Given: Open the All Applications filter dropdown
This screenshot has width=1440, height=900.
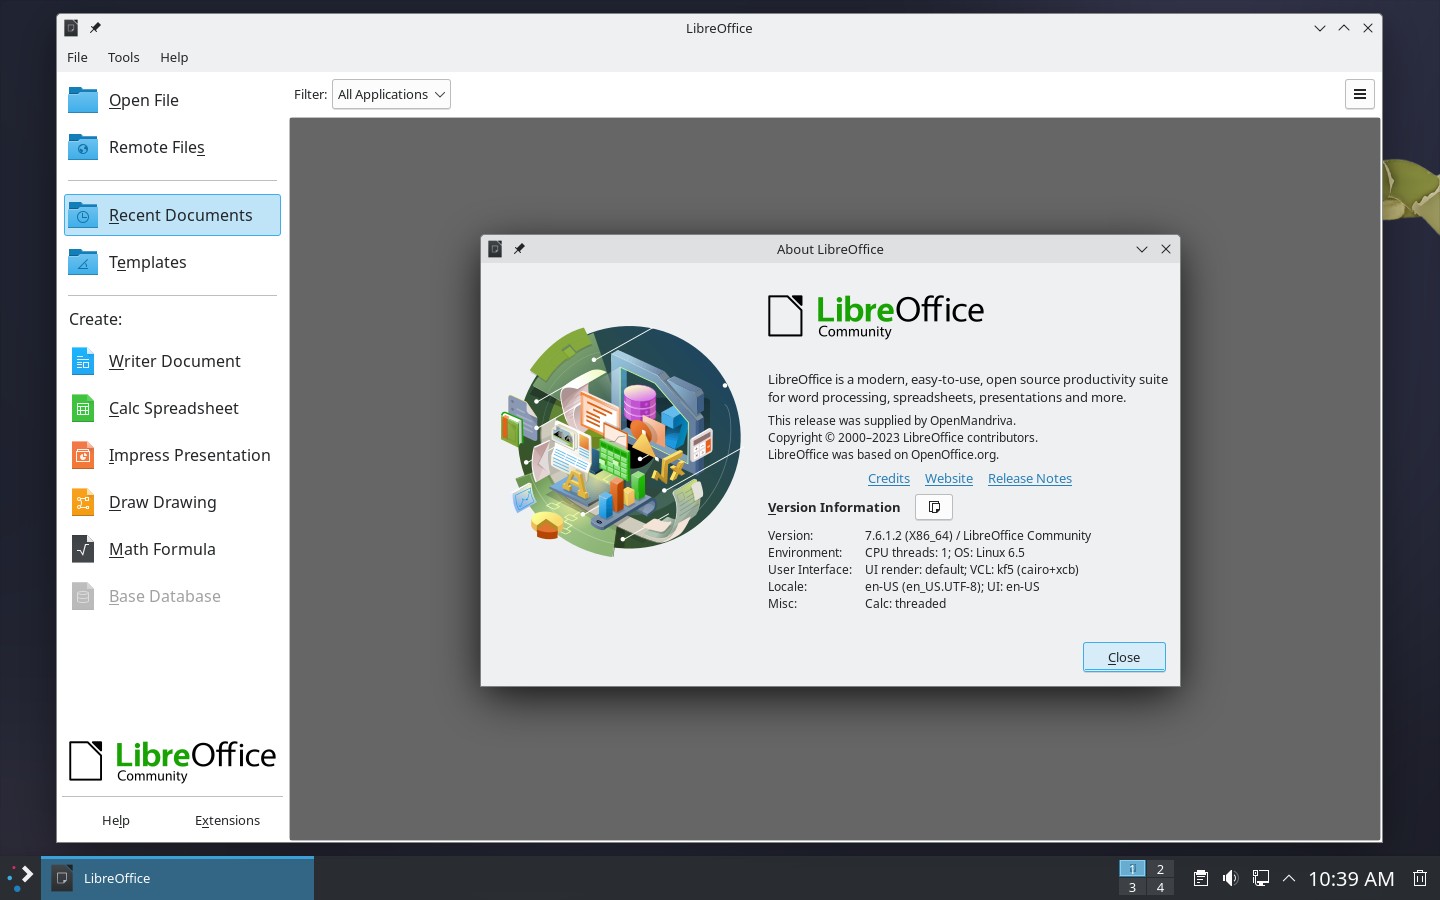Looking at the screenshot, I should (391, 94).
